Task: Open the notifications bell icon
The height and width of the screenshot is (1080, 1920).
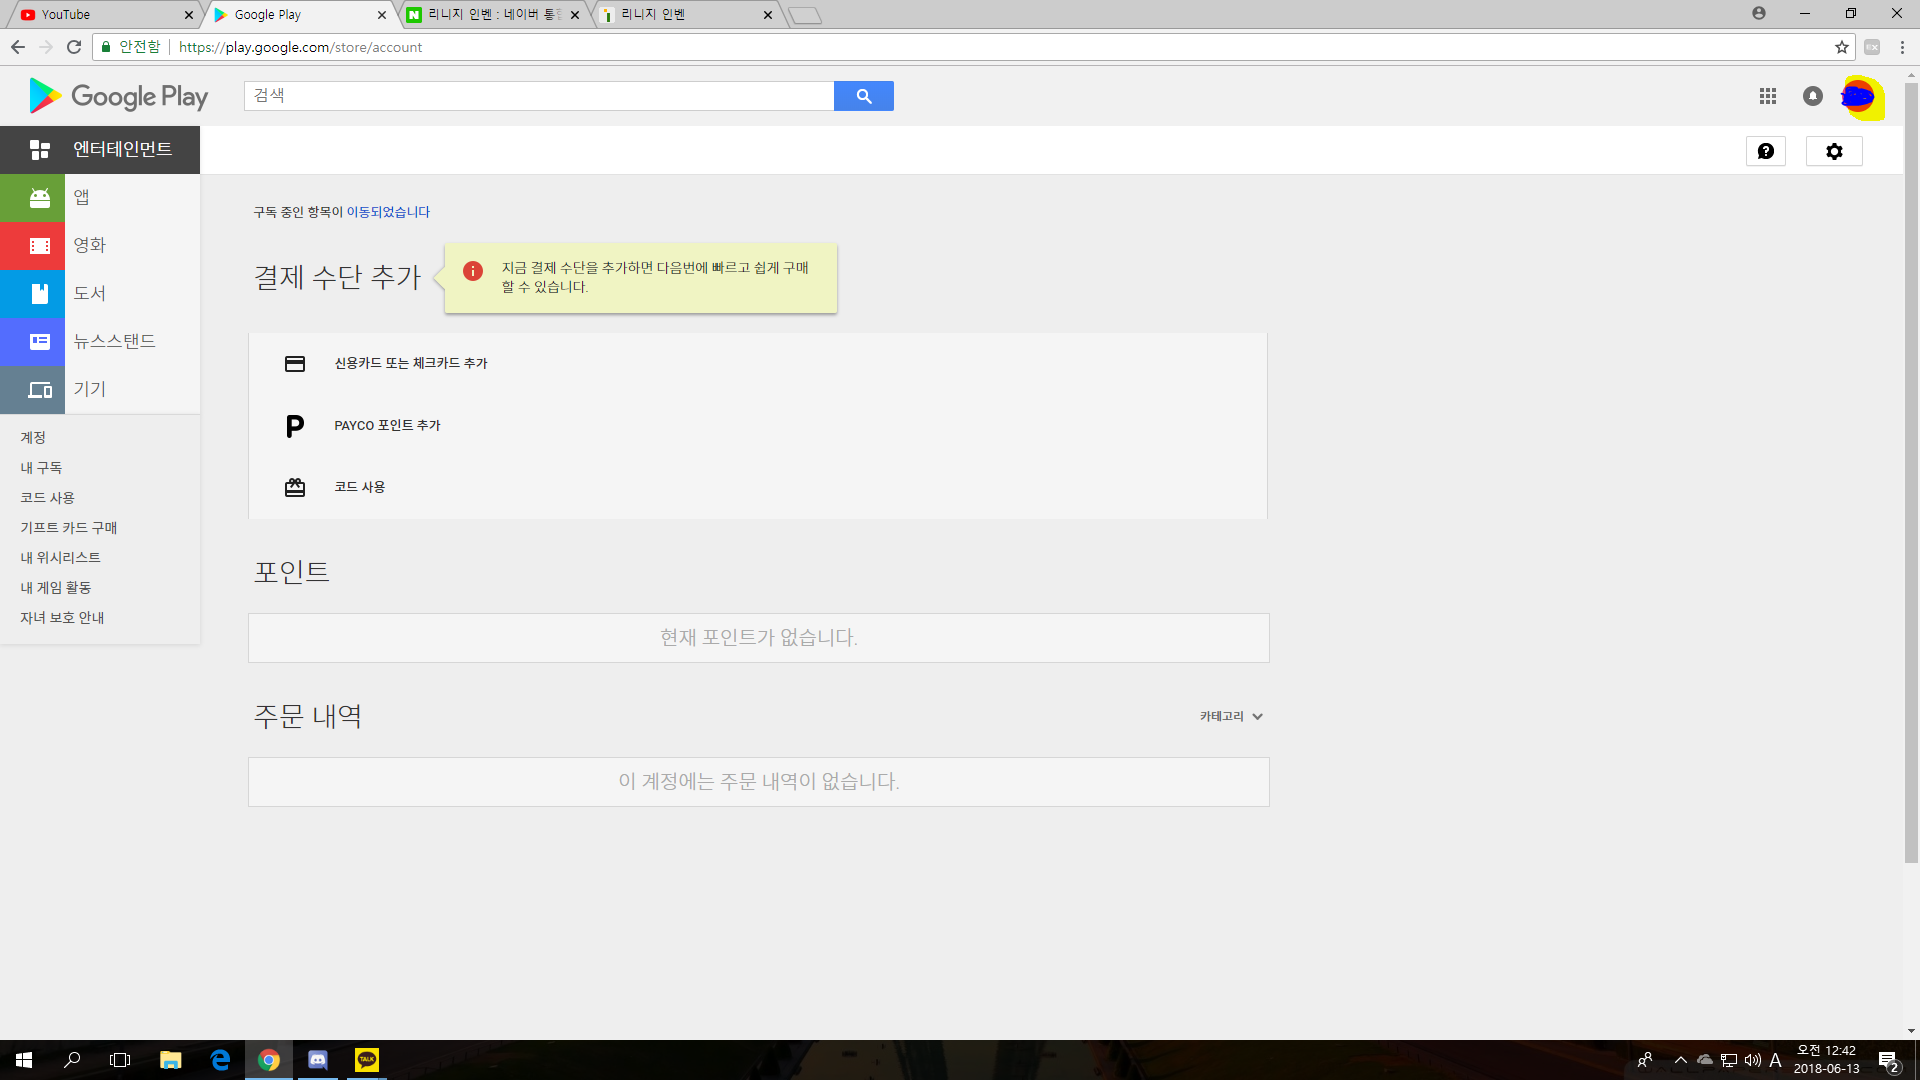Action: [1813, 96]
